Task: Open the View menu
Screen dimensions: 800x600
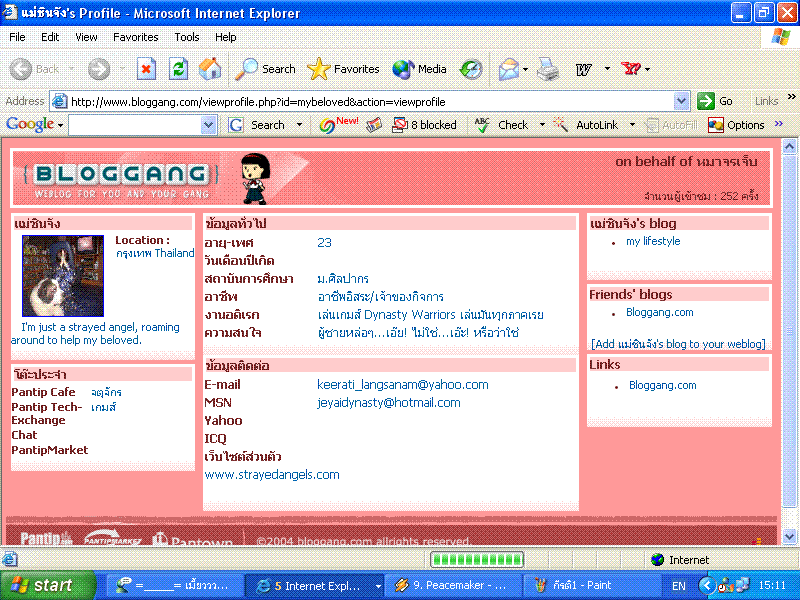Action: pyautogui.click(x=86, y=37)
